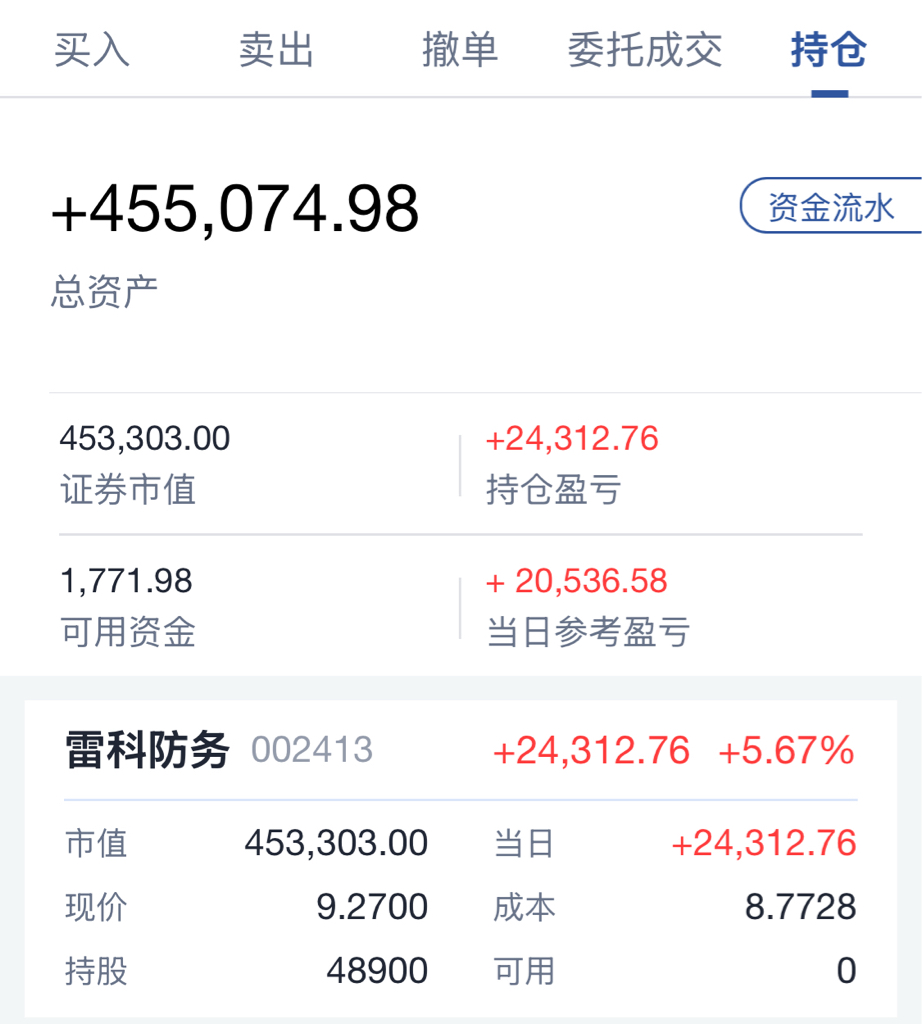The height and width of the screenshot is (1024, 922).
Task: Click the 可用 value 0 in 雷科防务 card
Action: coord(846,970)
